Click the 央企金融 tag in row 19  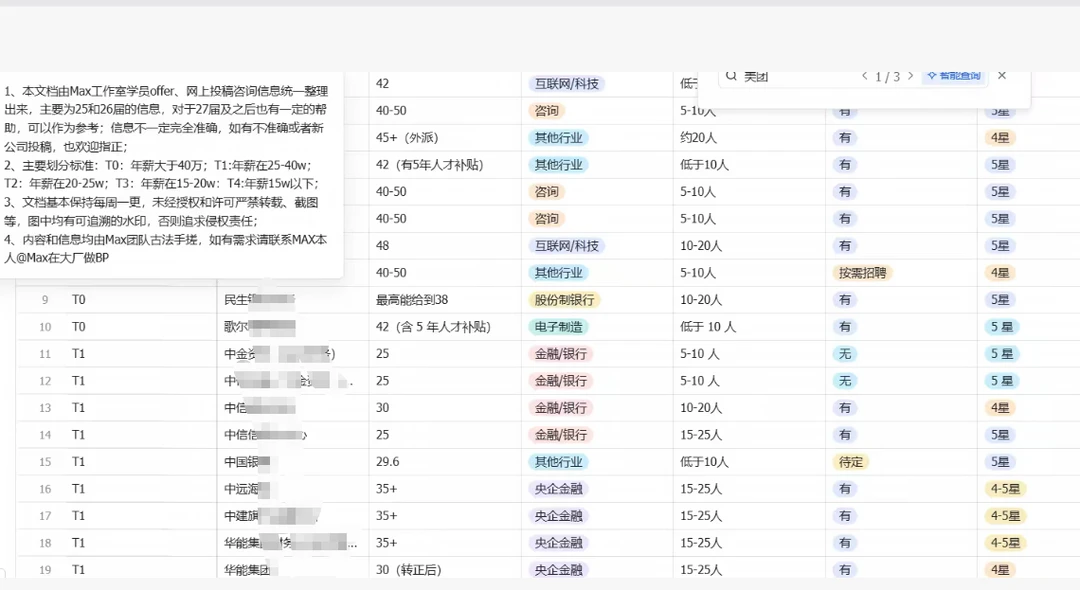click(559, 569)
